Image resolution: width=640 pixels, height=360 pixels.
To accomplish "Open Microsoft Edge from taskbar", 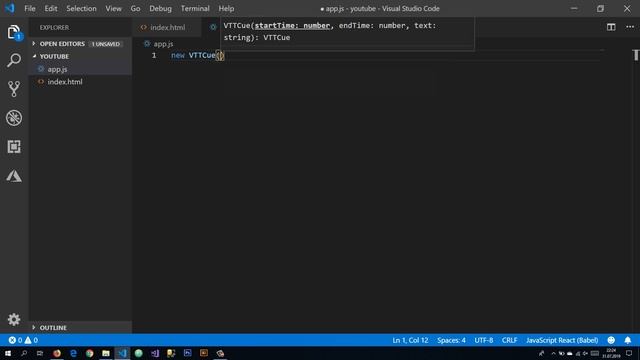I will click(x=73, y=353).
